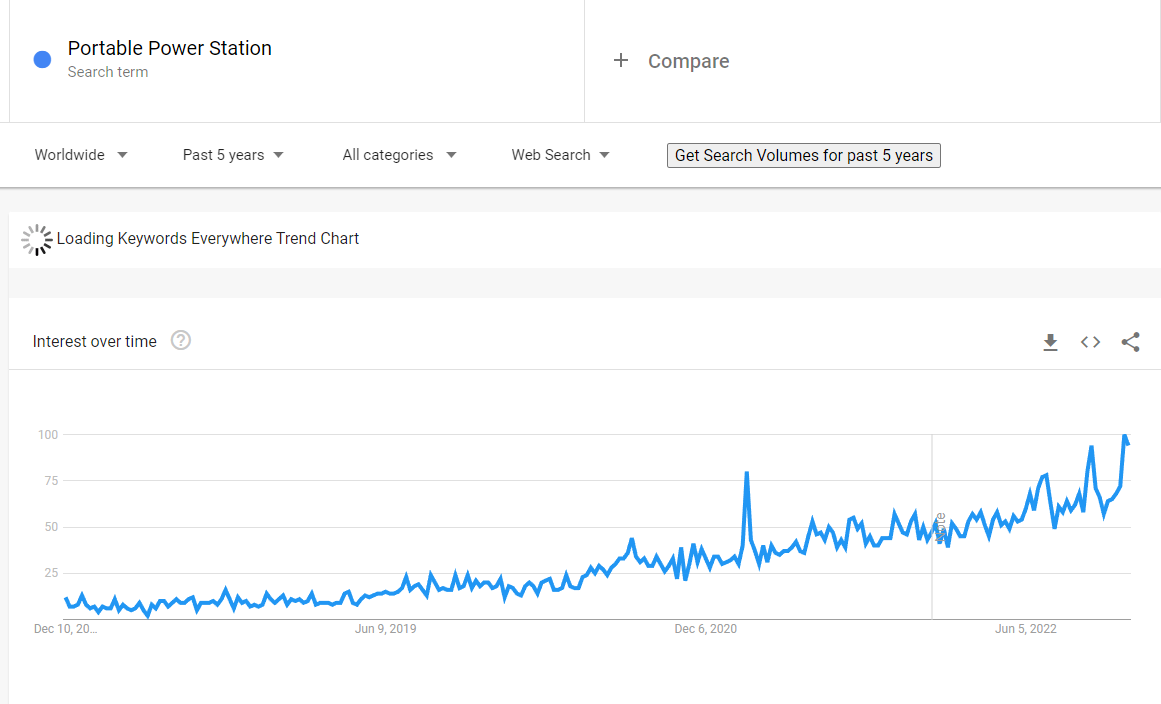Viewport: 1161px width, 704px height.
Task: Click the plus icon next to Compare
Action: [x=621, y=60]
